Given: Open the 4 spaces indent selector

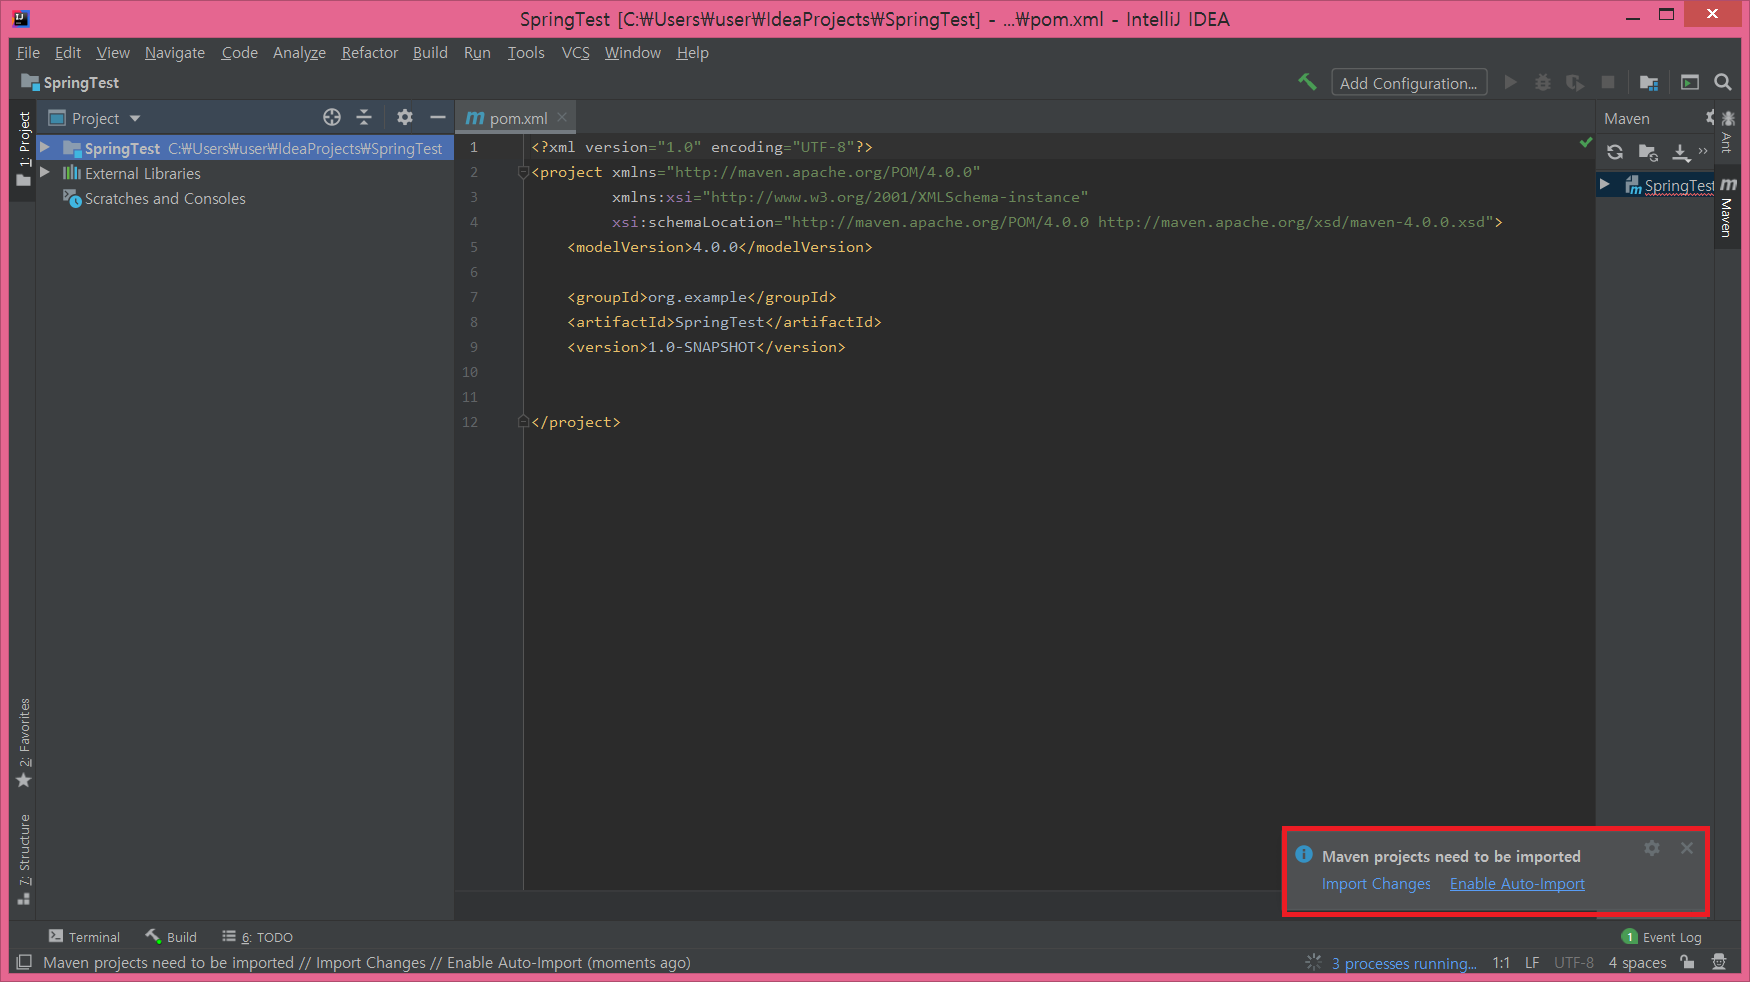Looking at the screenshot, I should pyautogui.click(x=1637, y=963).
